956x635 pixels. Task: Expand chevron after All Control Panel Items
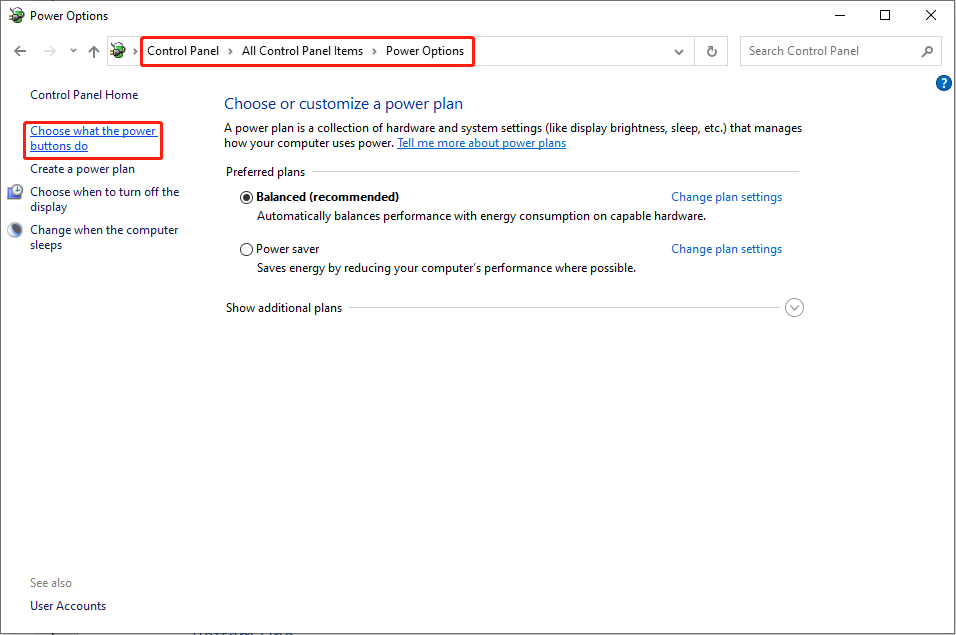click(x=374, y=51)
